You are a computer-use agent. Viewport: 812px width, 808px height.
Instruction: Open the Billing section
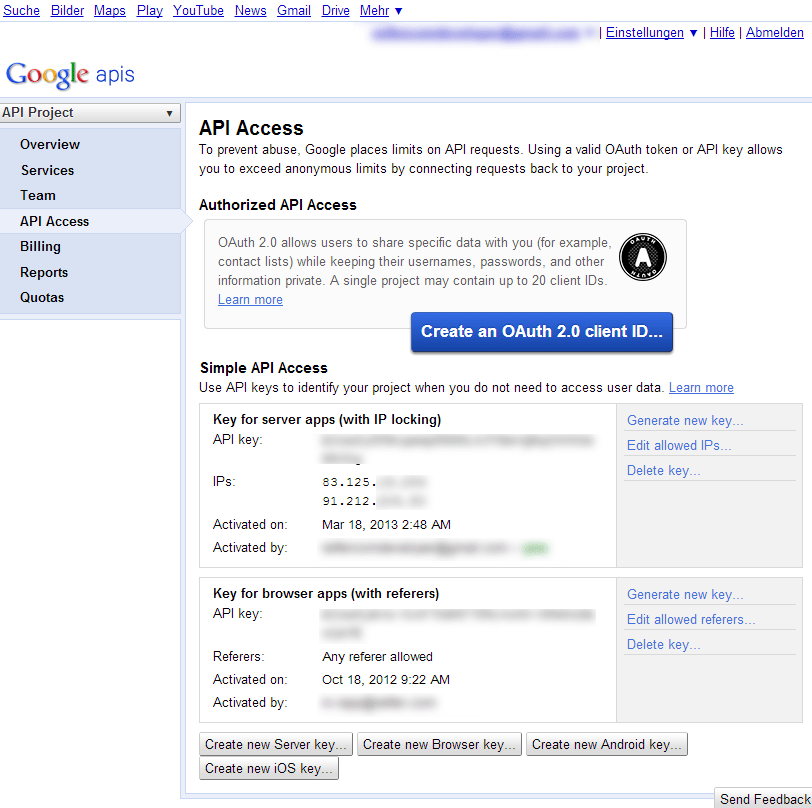(40, 246)
